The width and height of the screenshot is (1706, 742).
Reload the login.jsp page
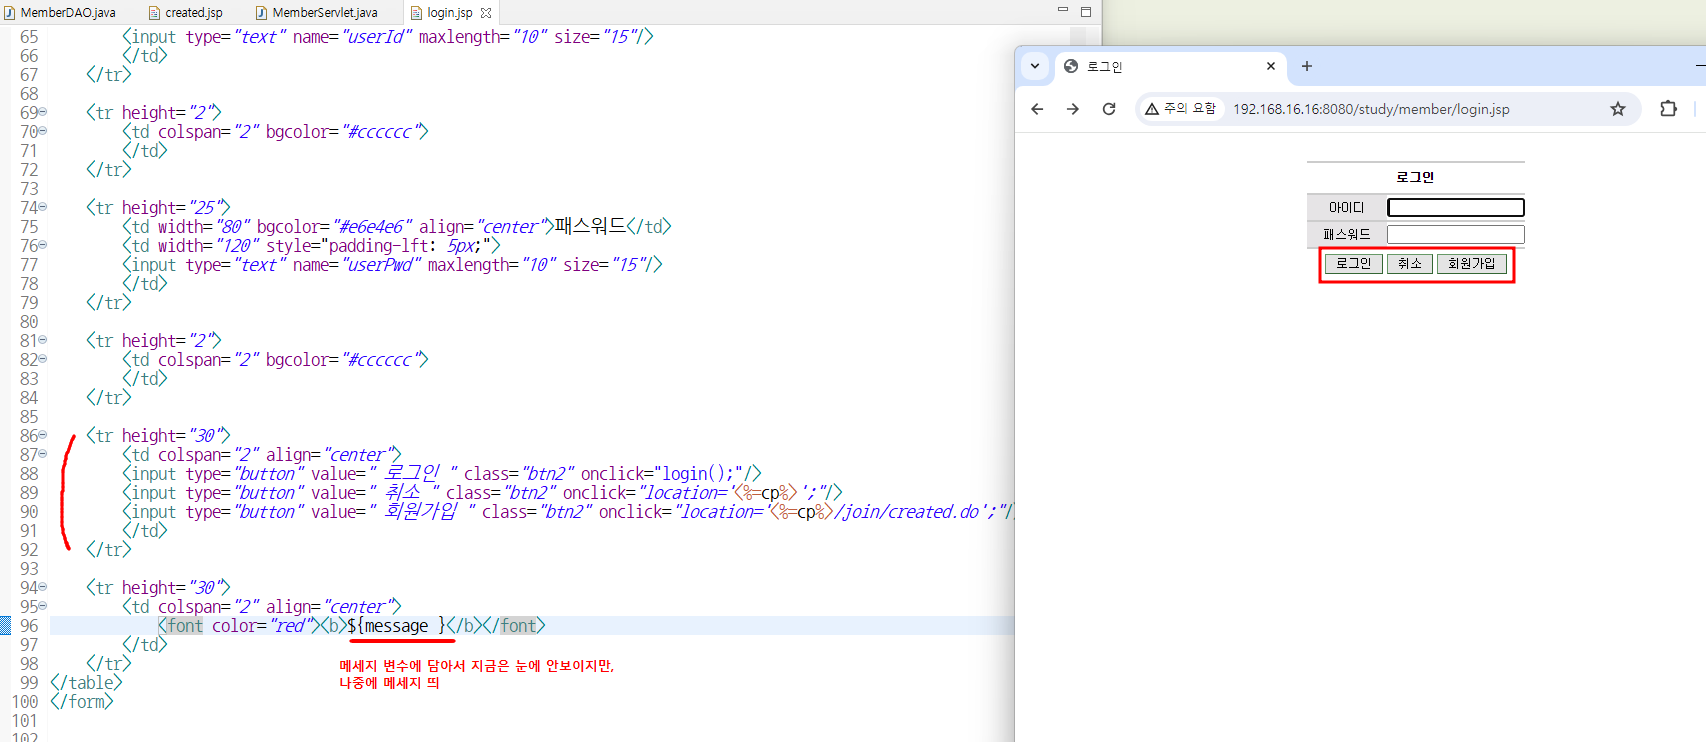[x=1109, y=109]
